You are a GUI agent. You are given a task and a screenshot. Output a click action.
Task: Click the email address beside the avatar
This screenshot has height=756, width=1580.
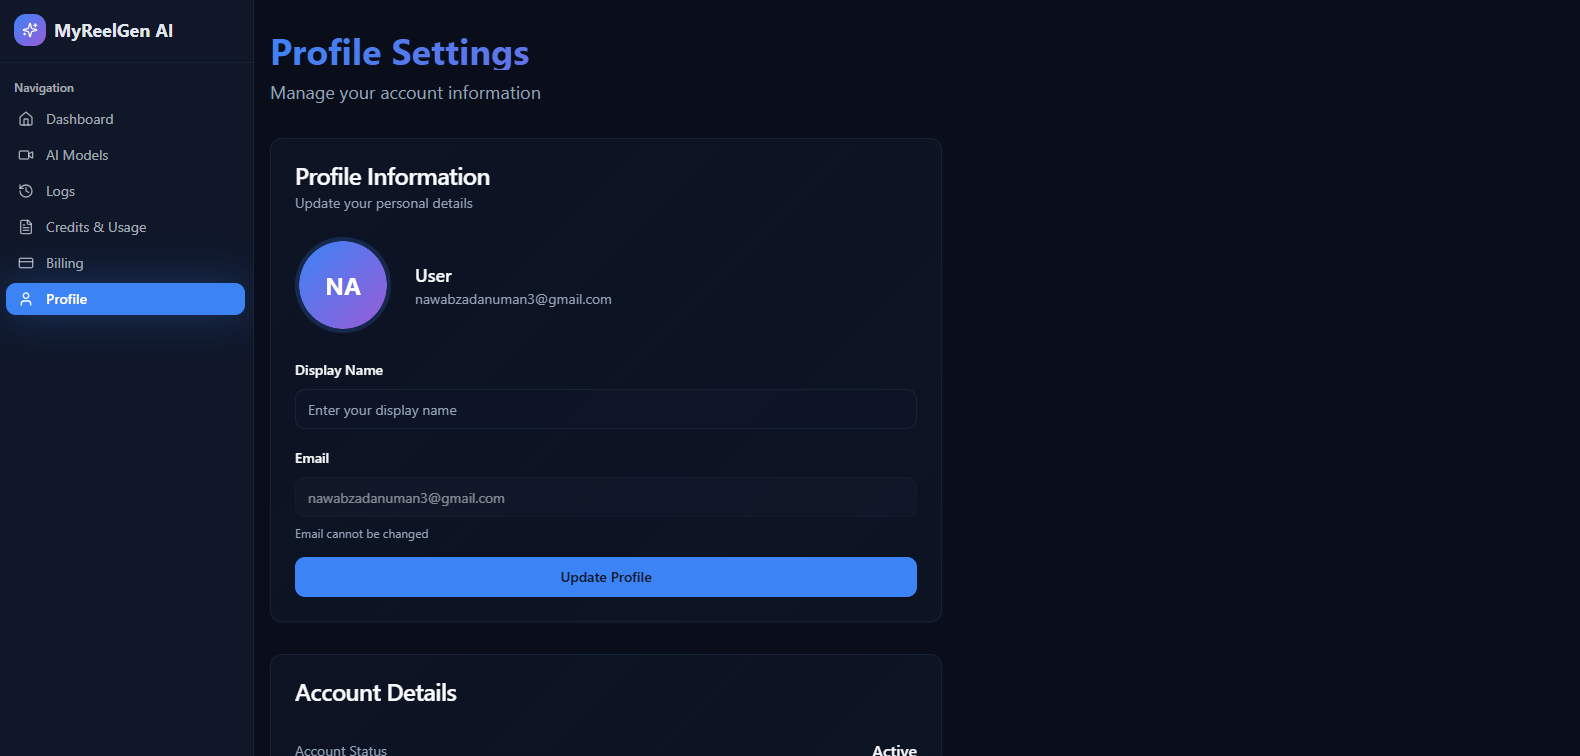click(x=513, y=299)
